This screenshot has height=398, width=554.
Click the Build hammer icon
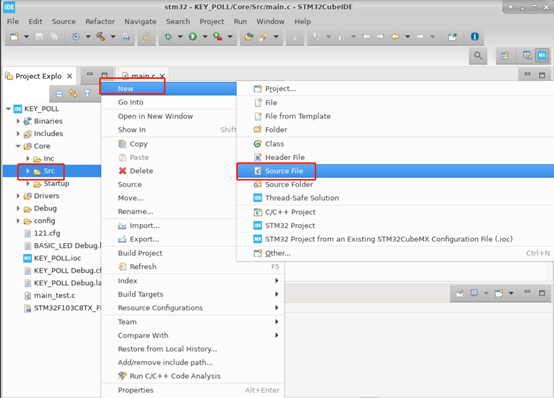click(x=101, y=36)
